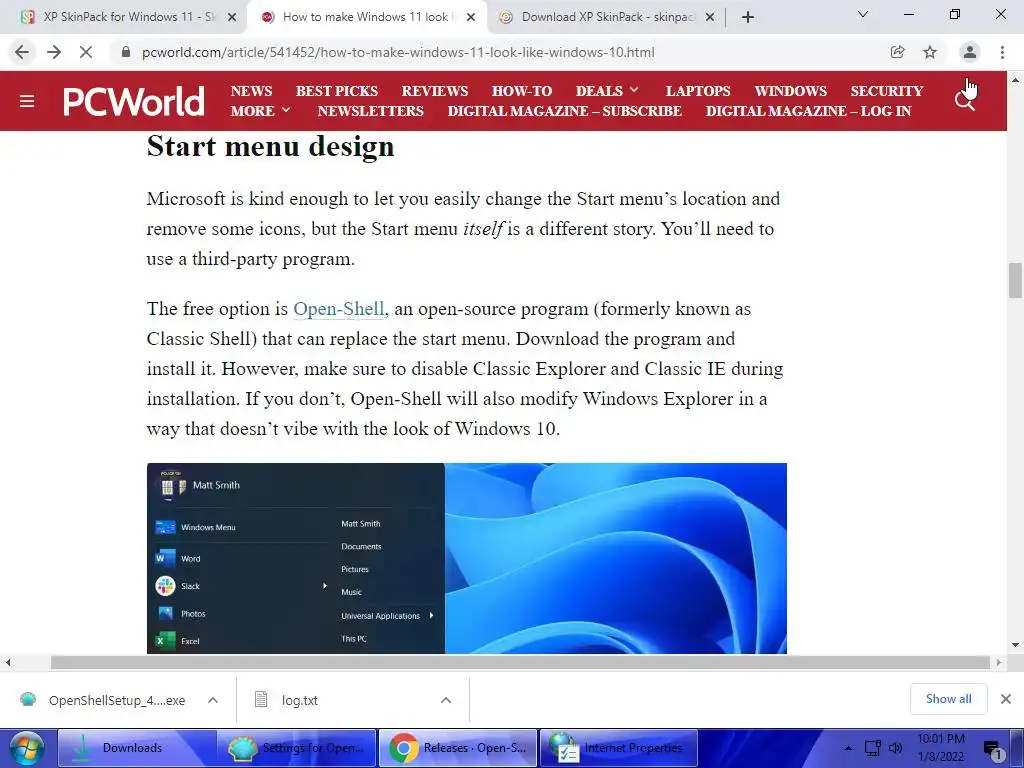The height and width of the screenshot is (768, 1024).
Task: Open the Chrome three-dot menu
Action: [x=1002, y=52]
